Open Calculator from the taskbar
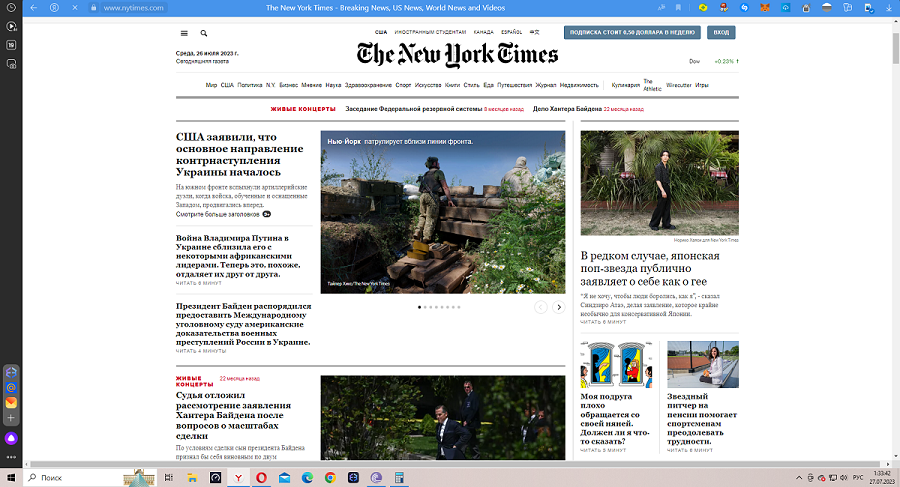900x487 pixels. point(399,477)
